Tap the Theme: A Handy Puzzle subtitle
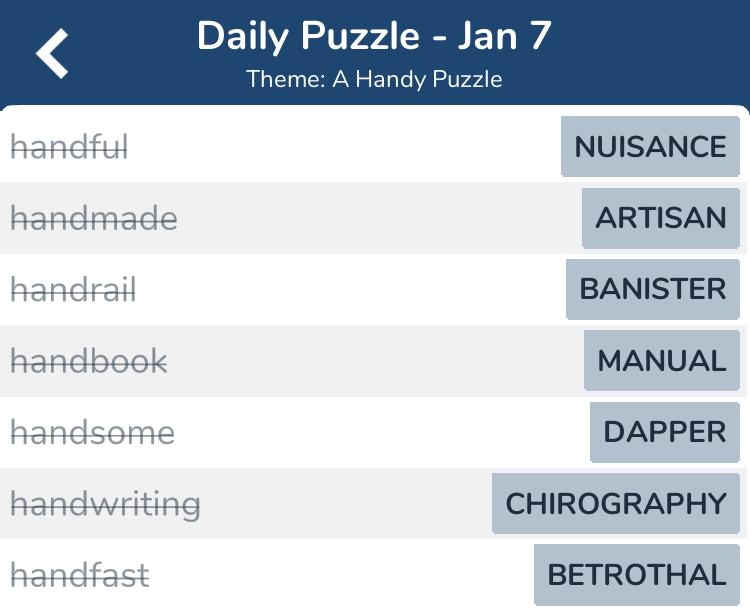Viewport: 750px width, 610px height. (374, 79)
